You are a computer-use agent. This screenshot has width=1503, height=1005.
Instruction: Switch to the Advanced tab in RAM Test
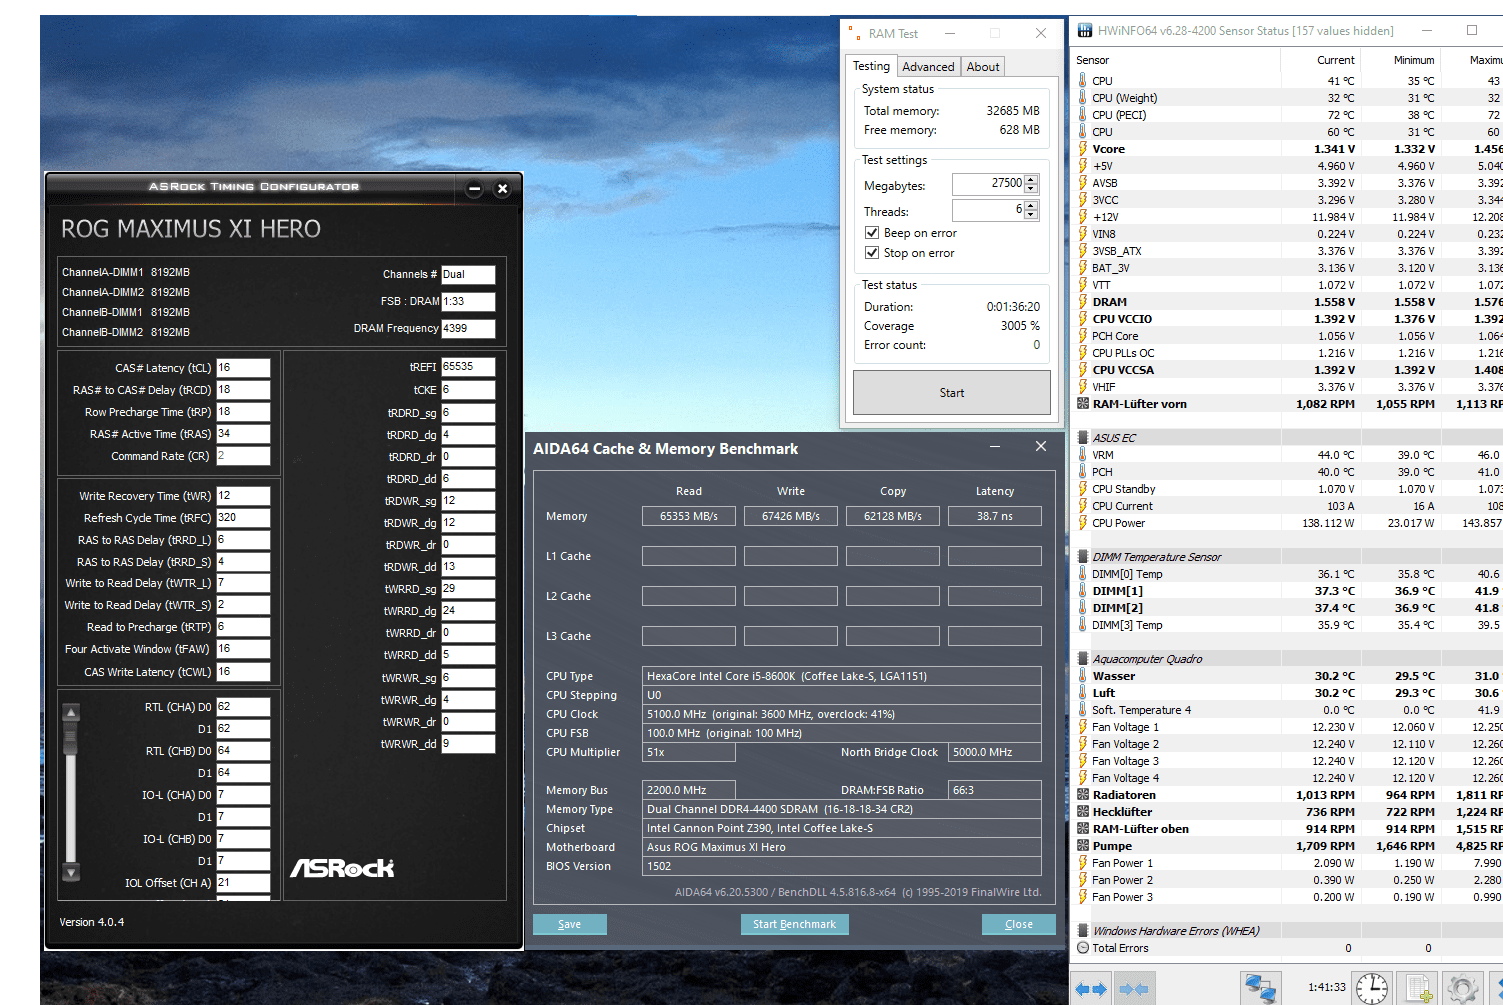(928, 67)
